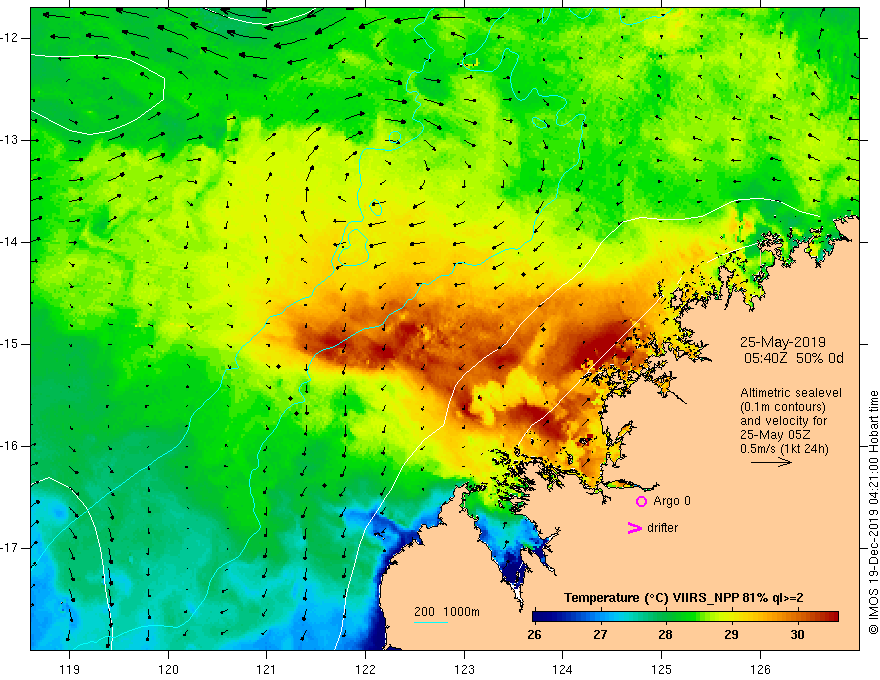880x680 pixels.
Task: Click the (0.1m contours) caption text
Action: tap(783, 407)
